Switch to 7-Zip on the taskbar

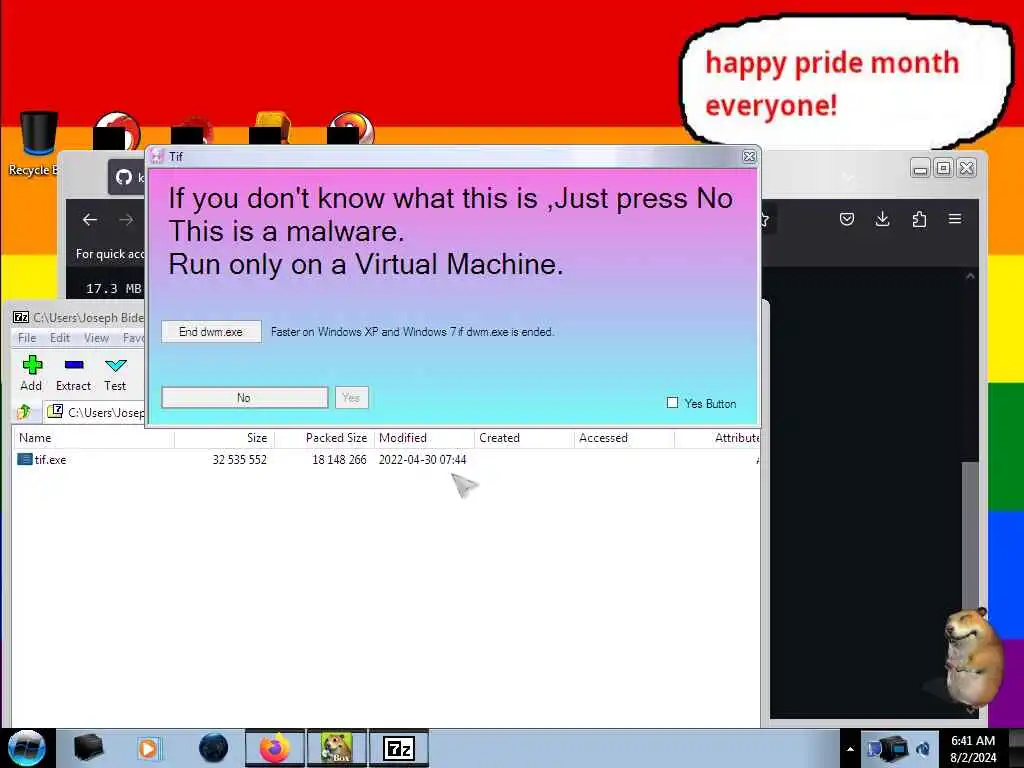(399, 748)
